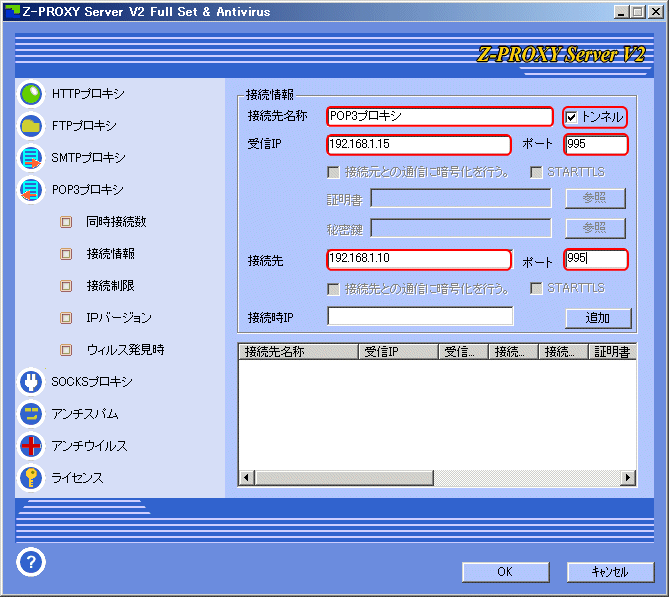Viewport: 669px width, 597px height.
Task: Toggle the STARTTLS checkbox under 受信IP
Action: [536, 172]
